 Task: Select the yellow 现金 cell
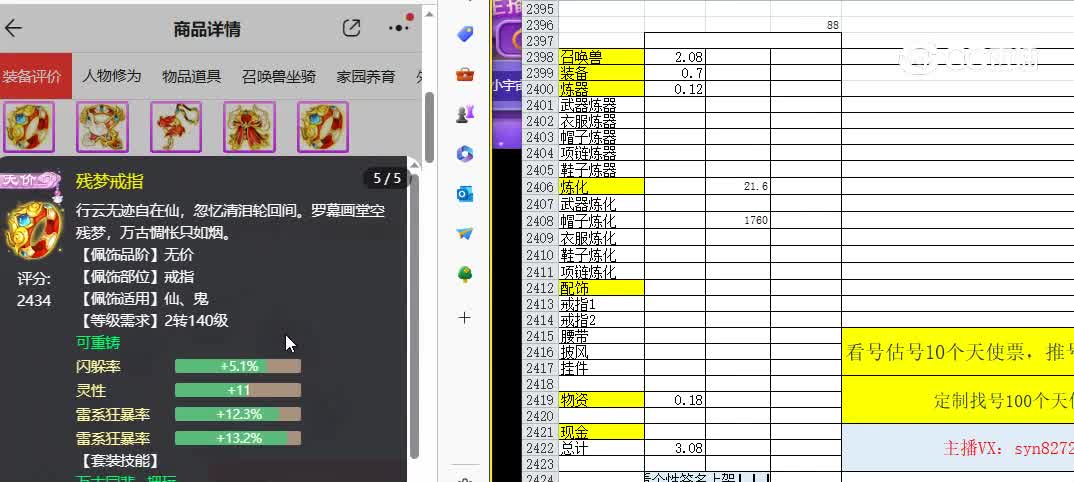(601, 432)
